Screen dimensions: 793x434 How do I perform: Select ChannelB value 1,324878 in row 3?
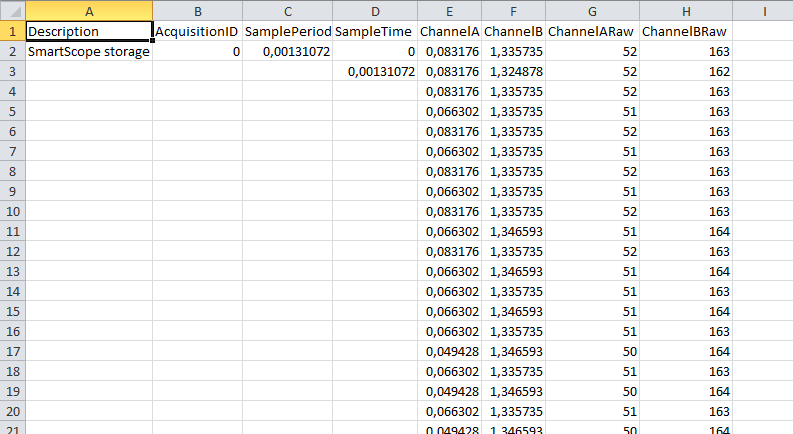pyautogui.click(x=513, y=71)
